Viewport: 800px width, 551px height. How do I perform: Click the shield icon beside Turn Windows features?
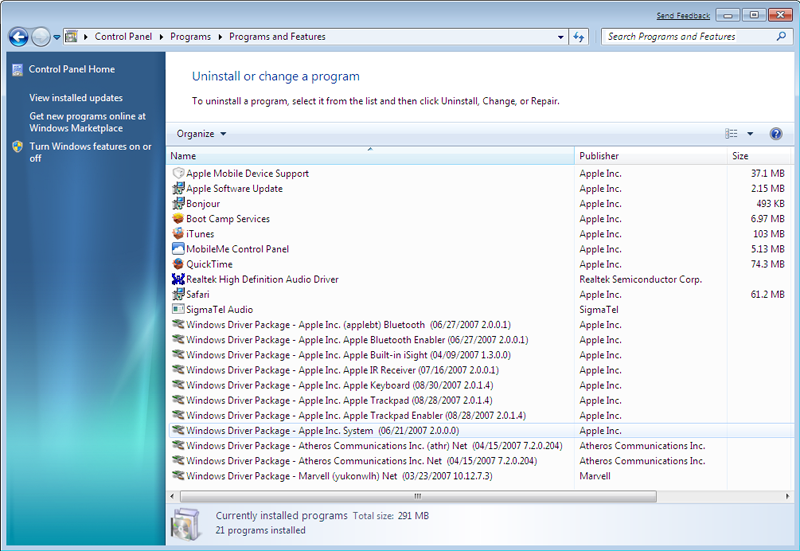tap(17, 147)
